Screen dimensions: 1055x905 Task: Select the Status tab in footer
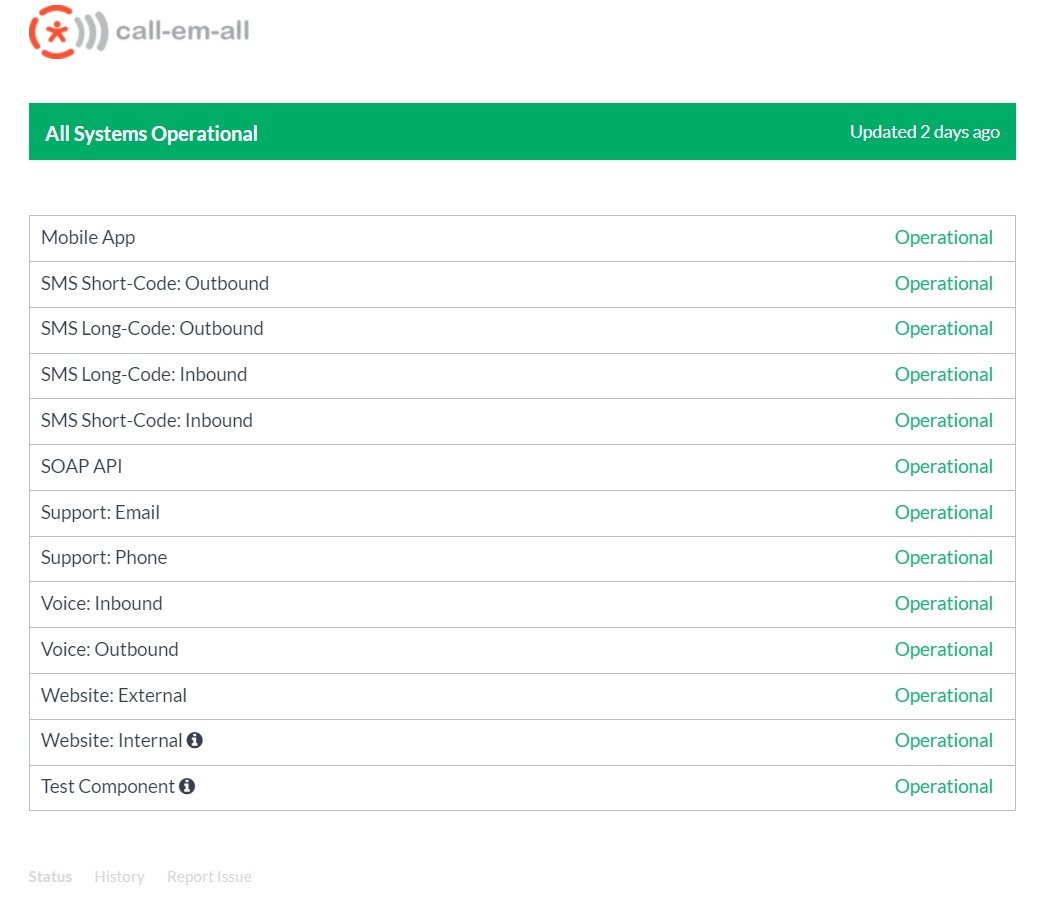(50, 876)
